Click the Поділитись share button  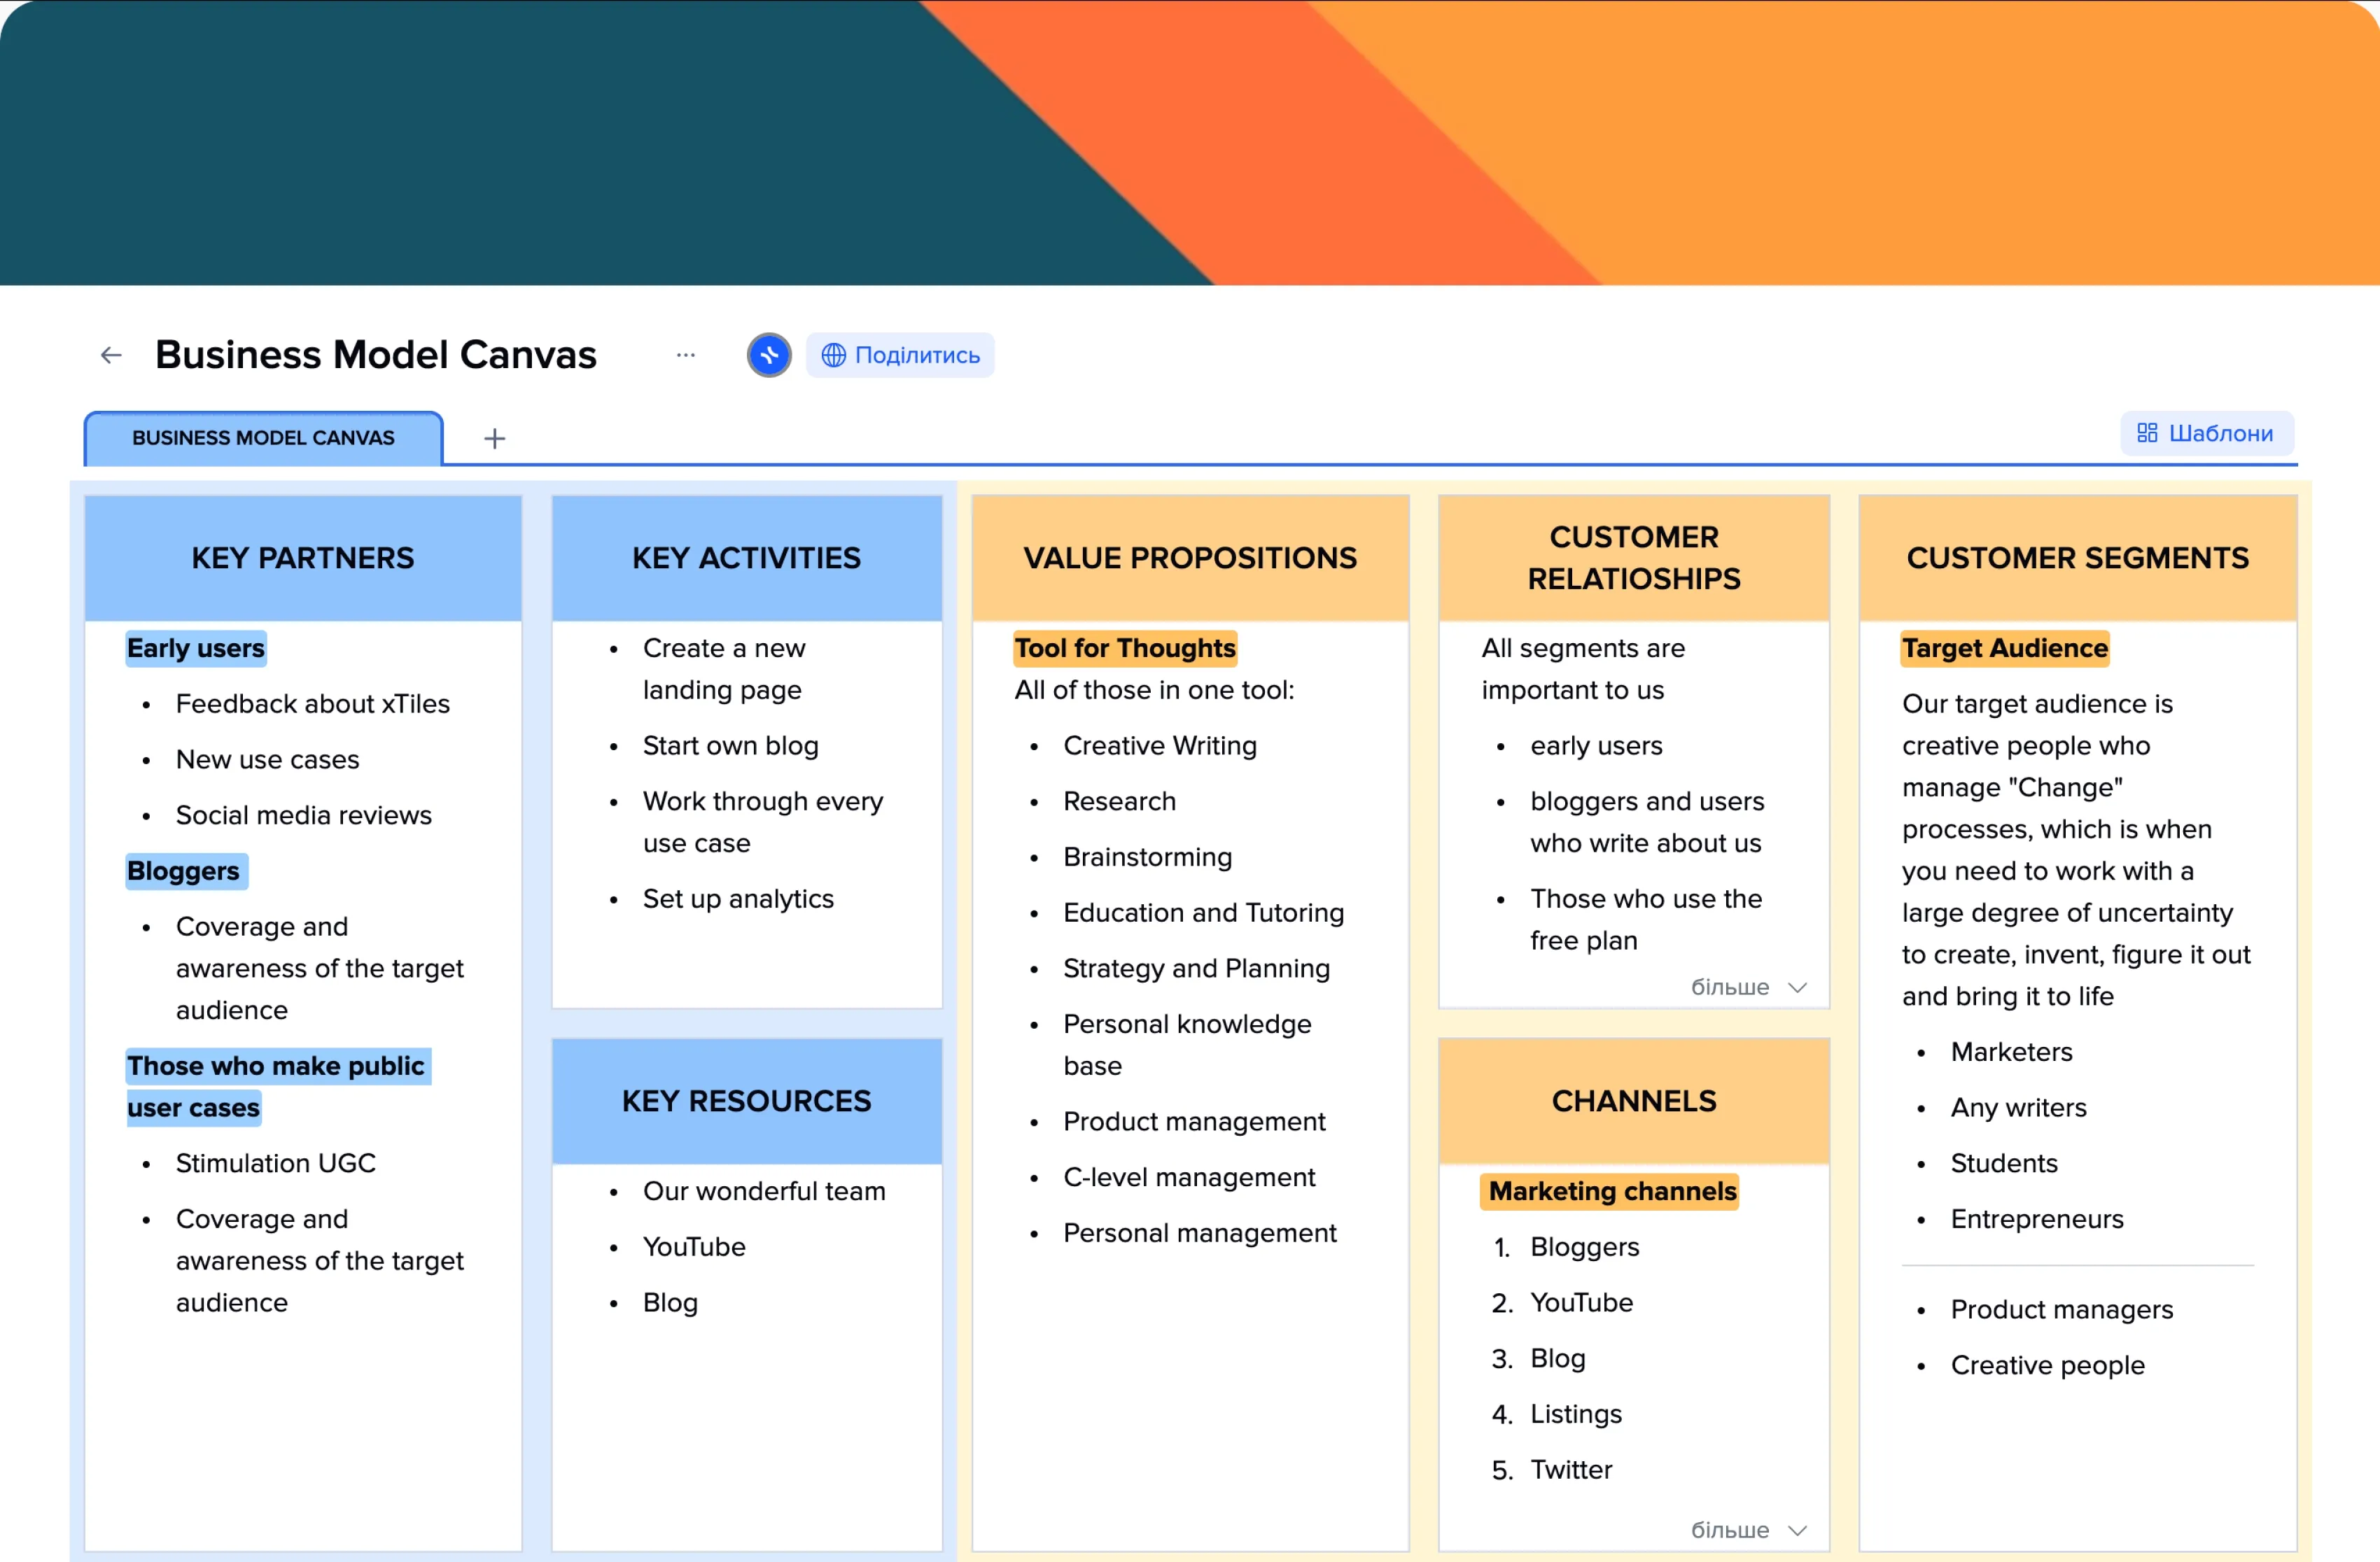pos(900,355)
